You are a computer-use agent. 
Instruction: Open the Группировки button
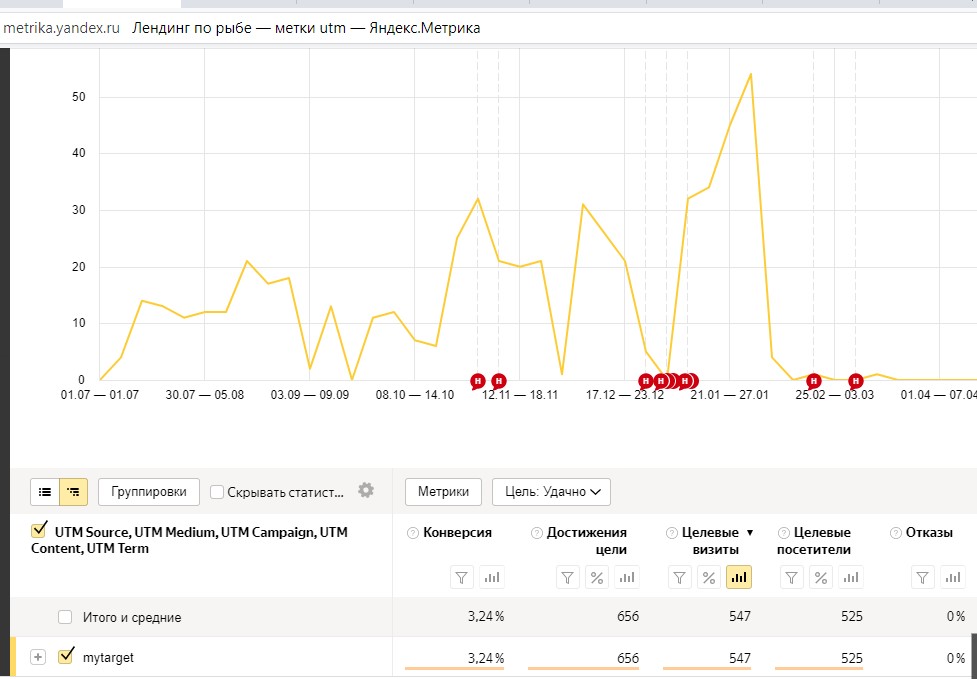coord(149,492)
